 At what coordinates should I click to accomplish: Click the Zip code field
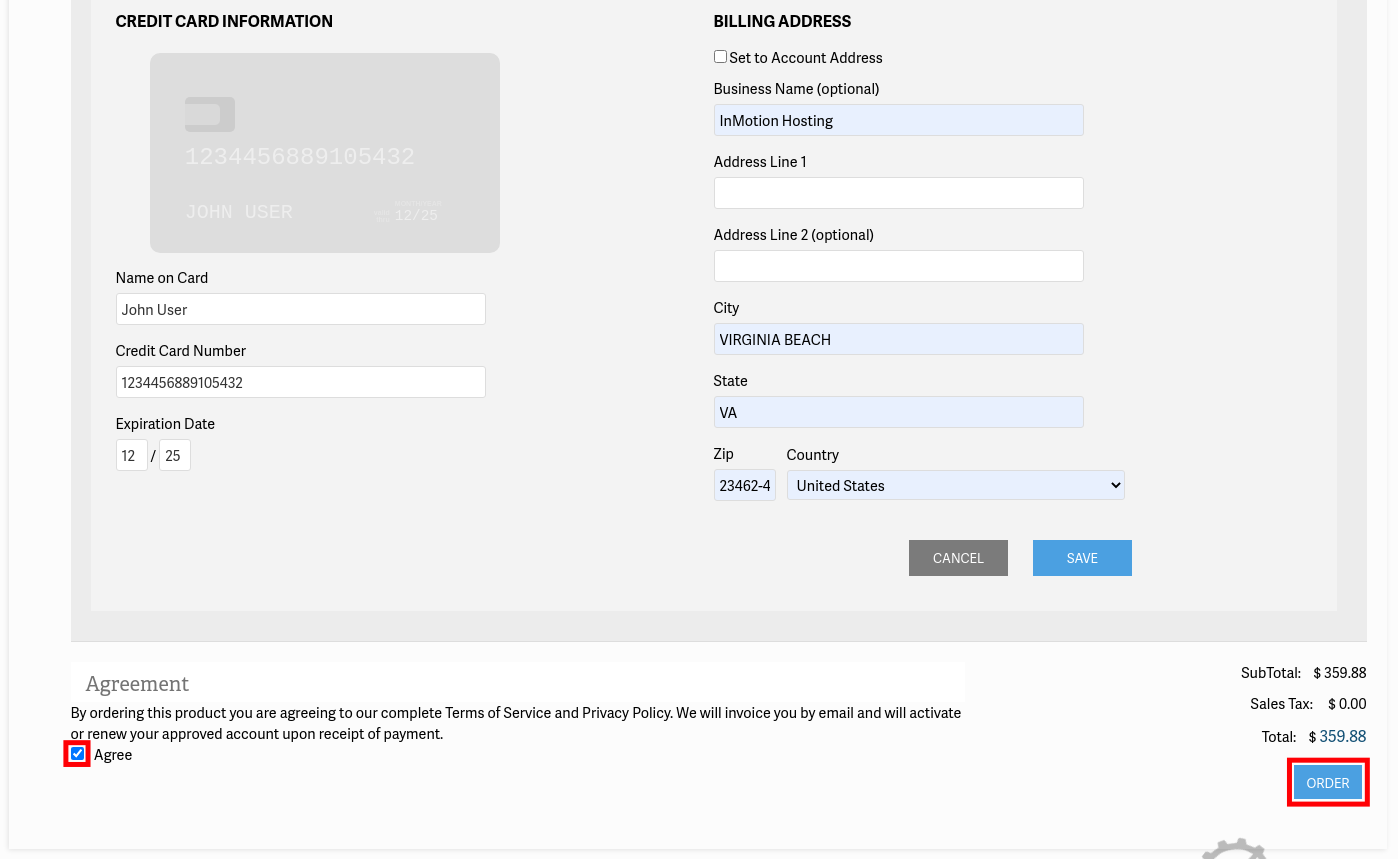pos(744,486)
